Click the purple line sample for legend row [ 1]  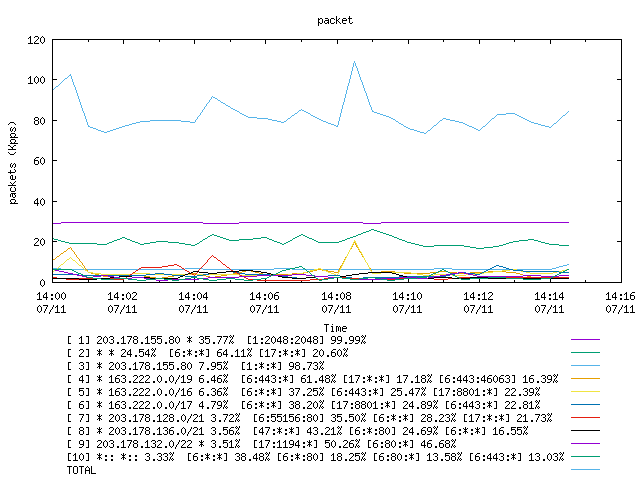585,340
